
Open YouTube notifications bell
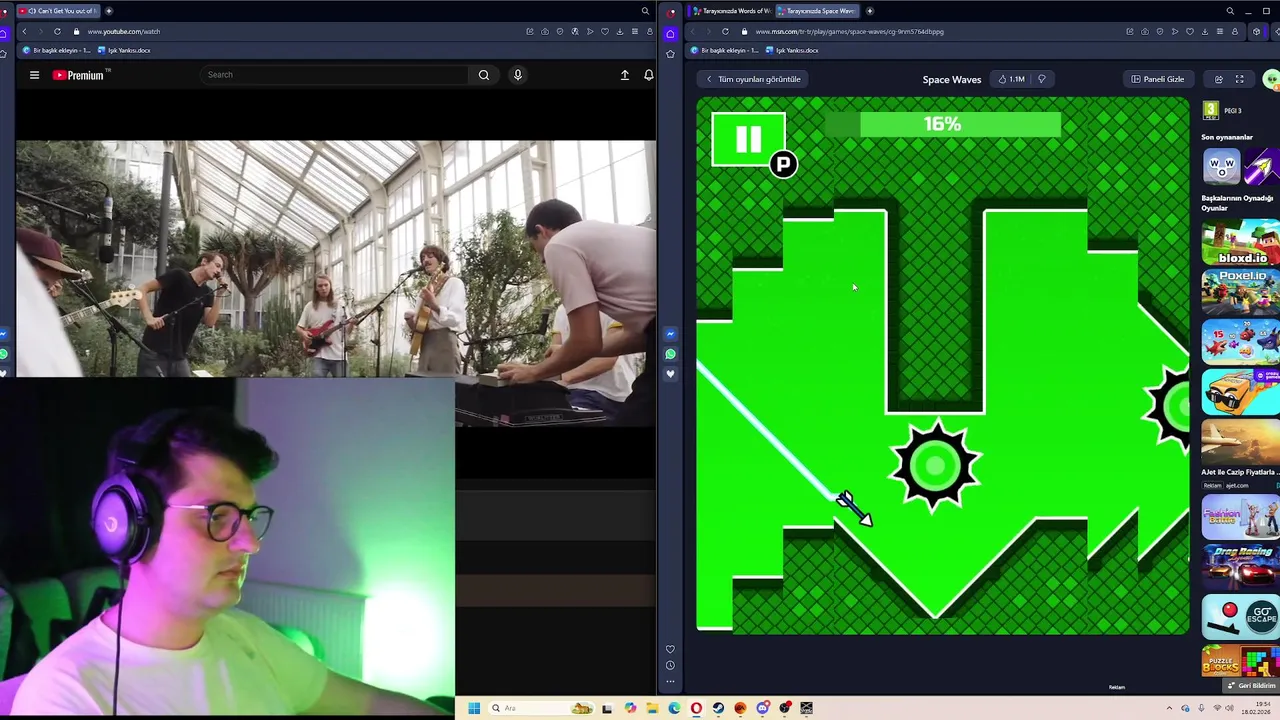tap(648, 75)
